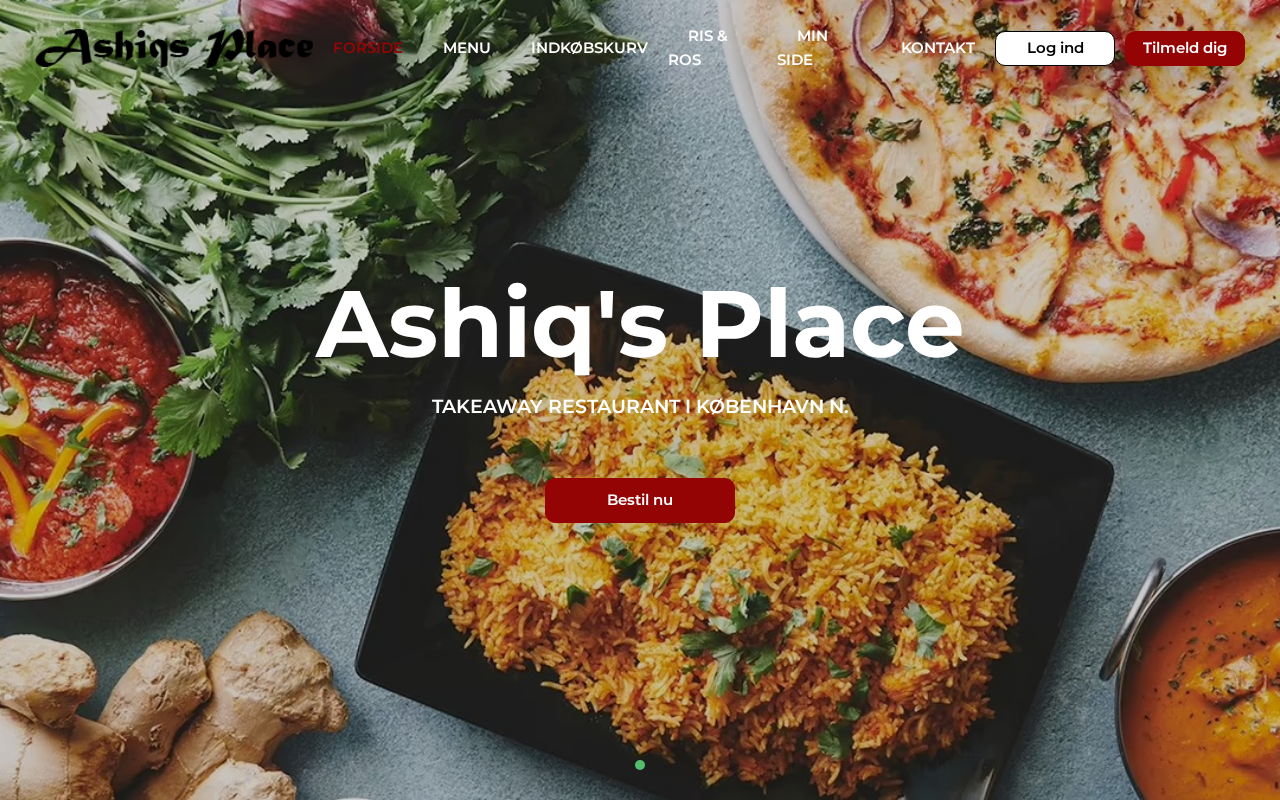Click the large Ashiq's Place heading
Image resolution: width=1280 pixels, height=800 pixels.
[640, 325]
